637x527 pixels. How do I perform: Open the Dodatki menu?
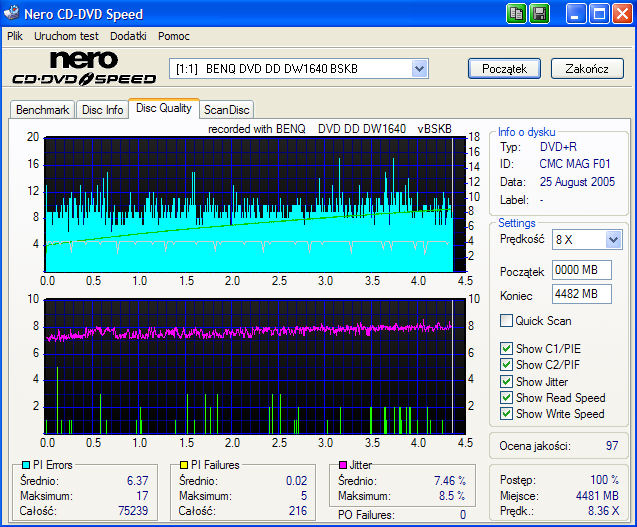(x=128, y=36)
